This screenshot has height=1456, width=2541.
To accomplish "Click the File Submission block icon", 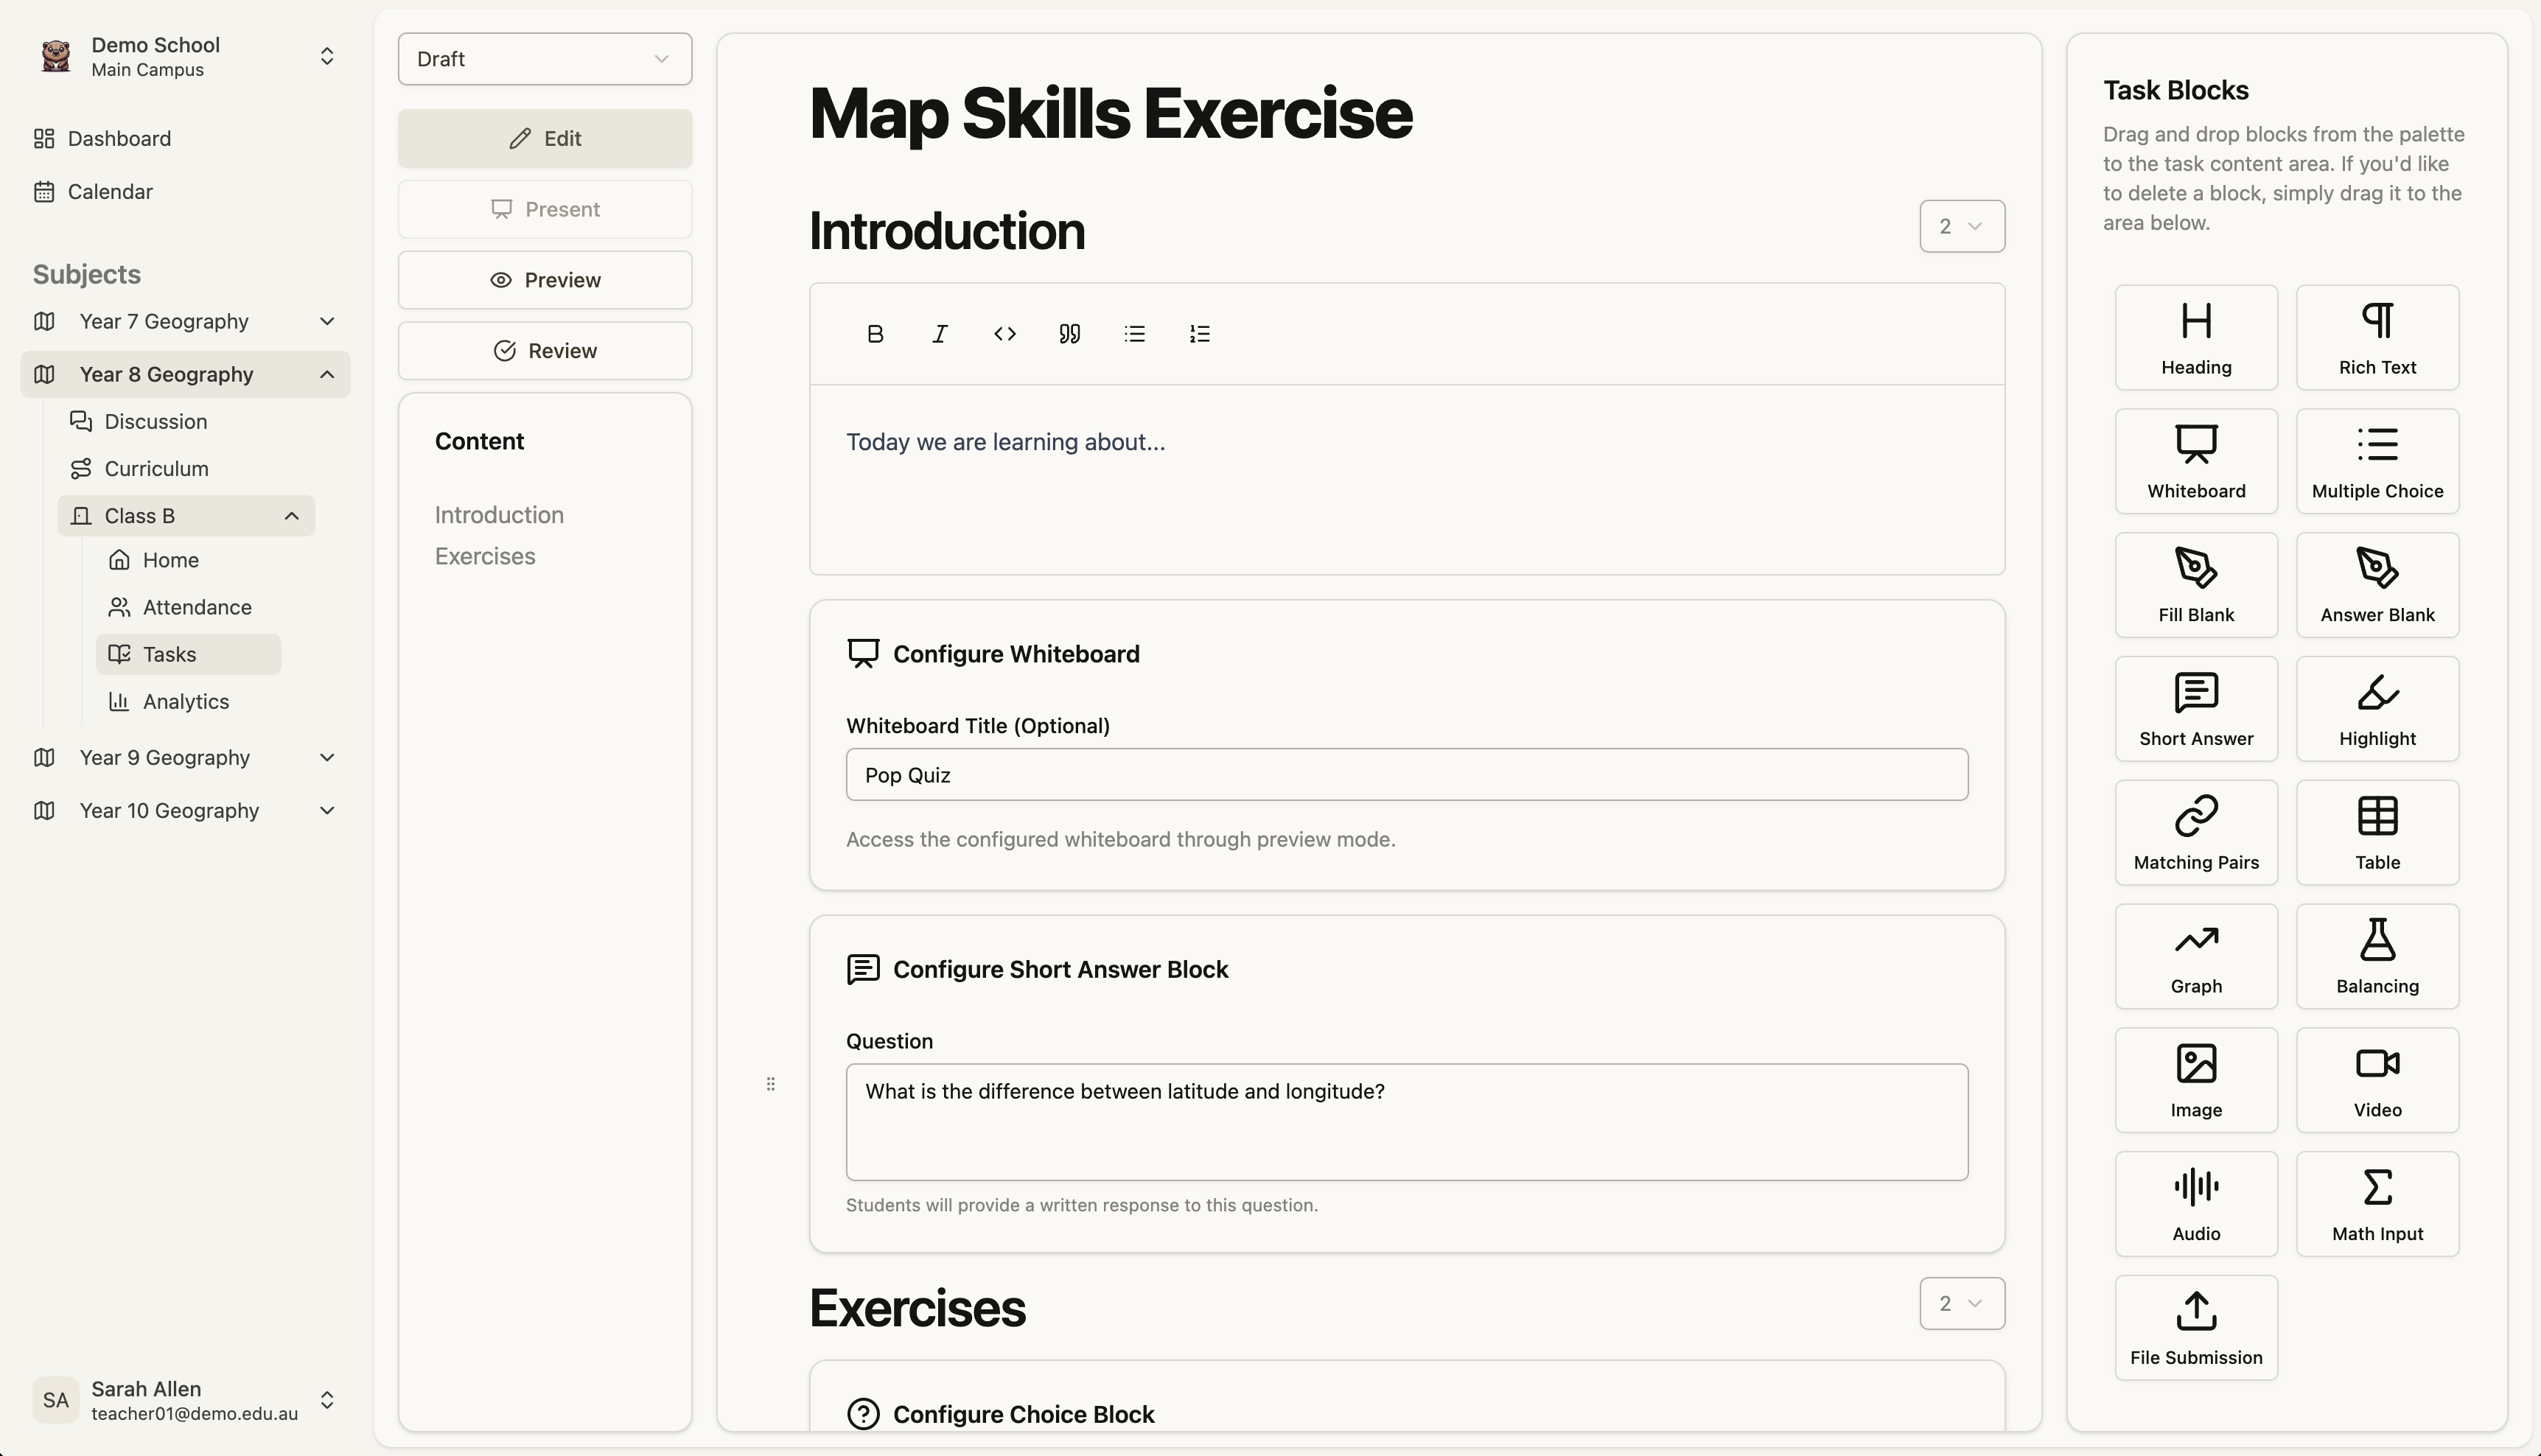I will point(2196,1327).
